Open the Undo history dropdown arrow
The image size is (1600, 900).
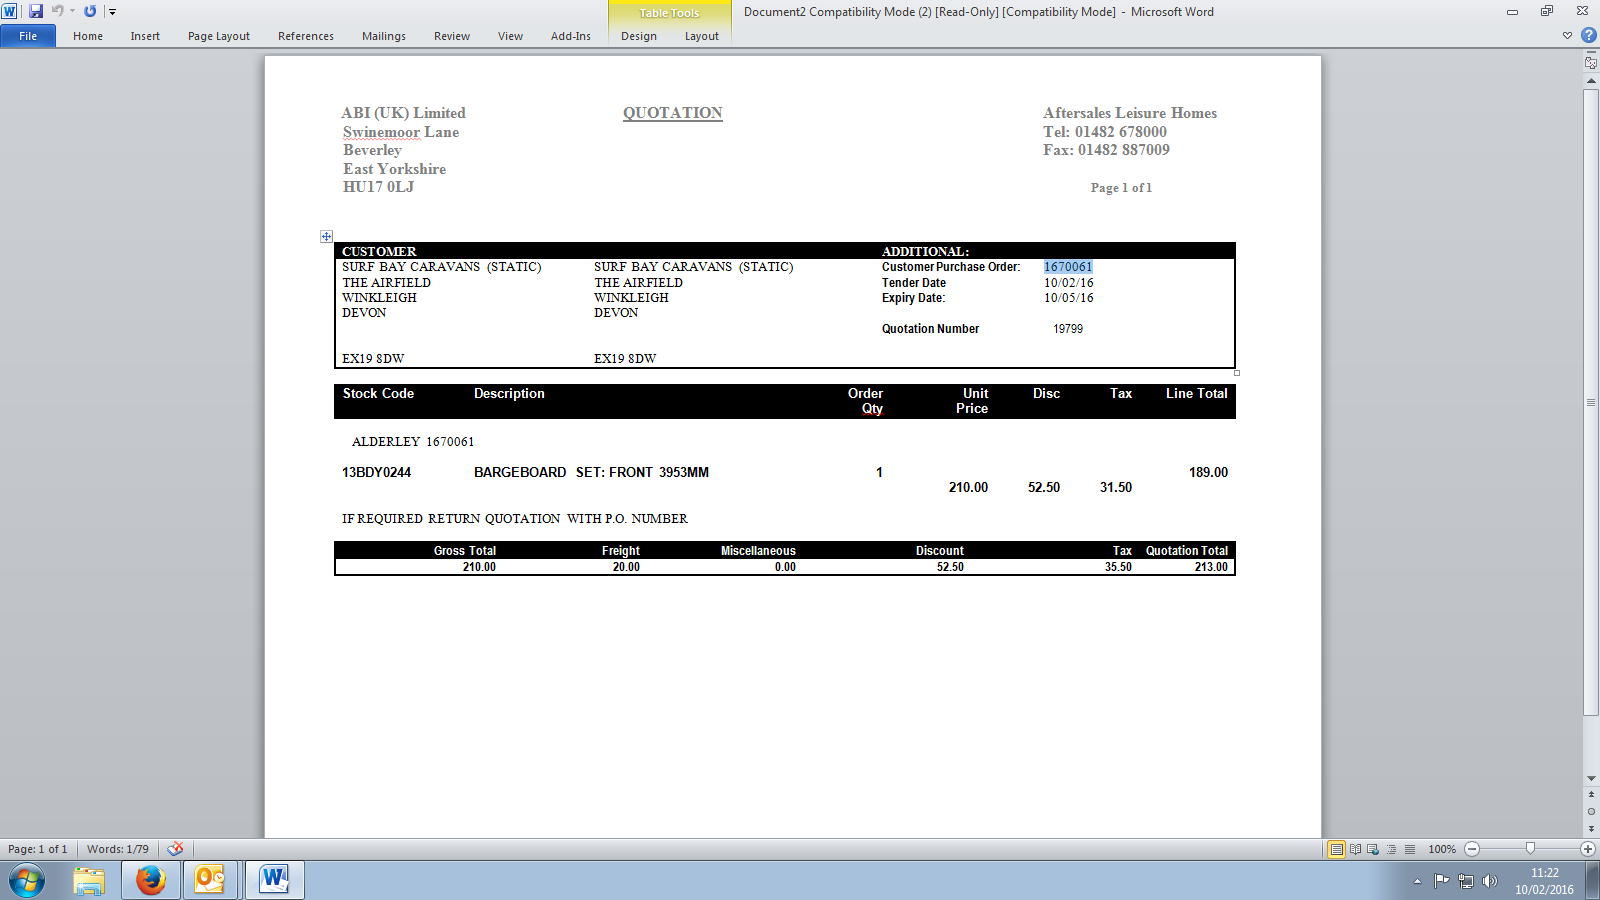point(72,11)
